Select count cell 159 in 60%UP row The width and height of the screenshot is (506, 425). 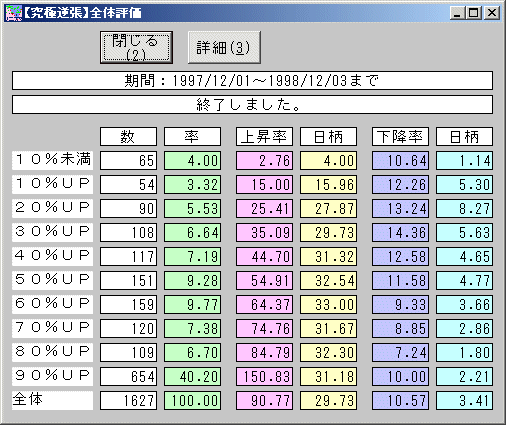128,304
